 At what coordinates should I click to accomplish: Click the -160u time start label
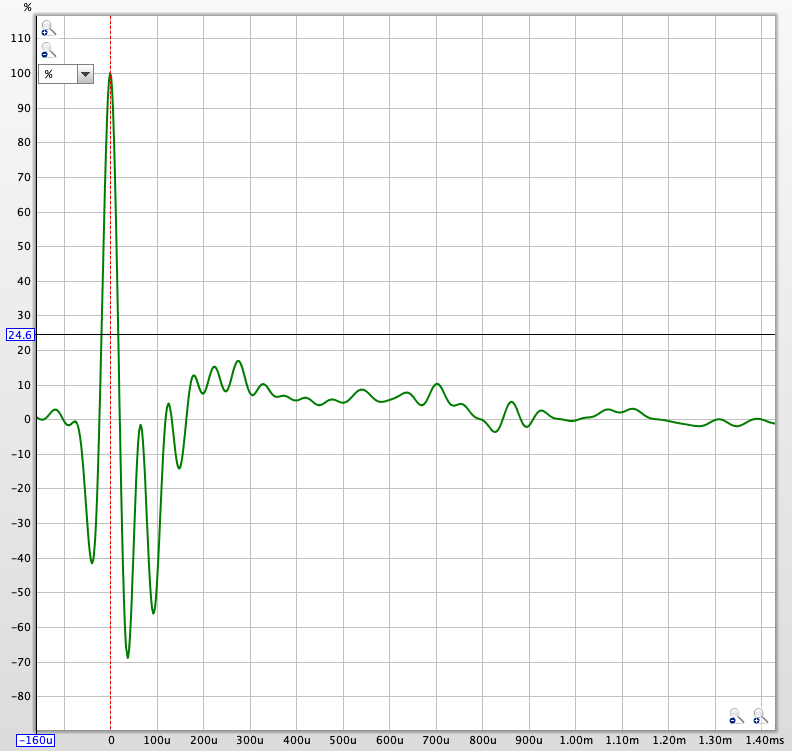(x=35, y=741)
